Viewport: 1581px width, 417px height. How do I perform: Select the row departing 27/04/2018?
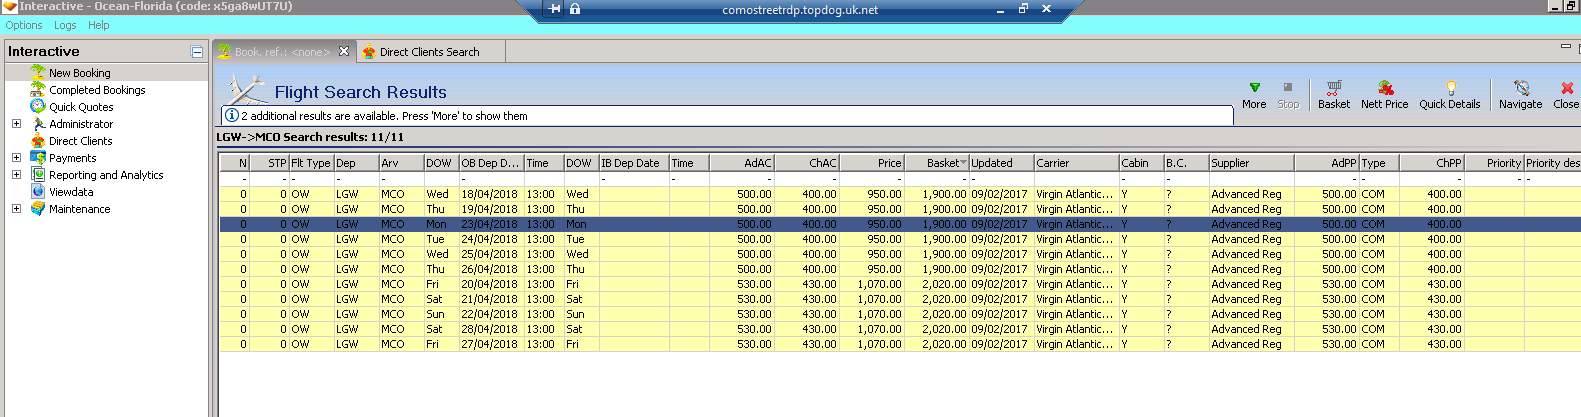click(900, 344)
